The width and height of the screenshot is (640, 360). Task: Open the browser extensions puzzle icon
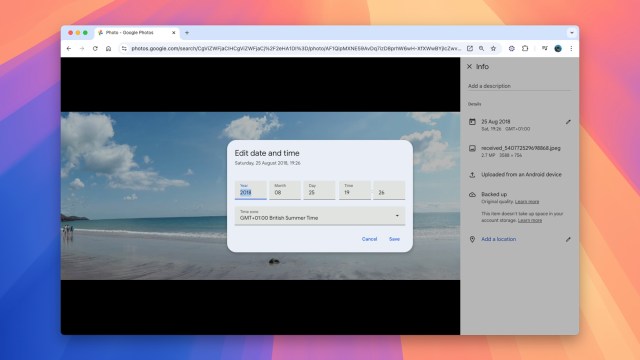[525, 49]
